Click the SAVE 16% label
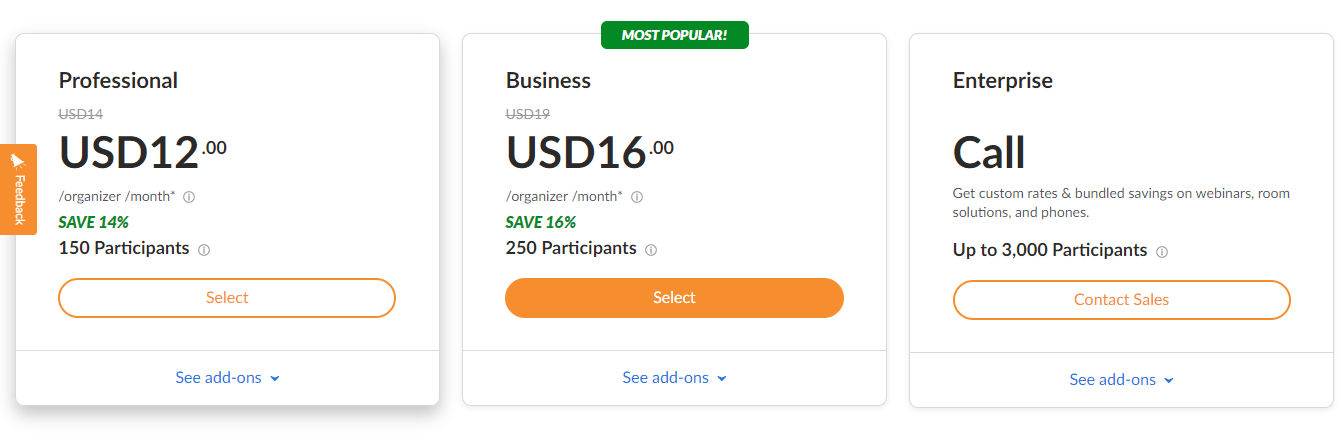This screenshot has width=1343, height=446. pyautogui.click(x=540, y=222)
